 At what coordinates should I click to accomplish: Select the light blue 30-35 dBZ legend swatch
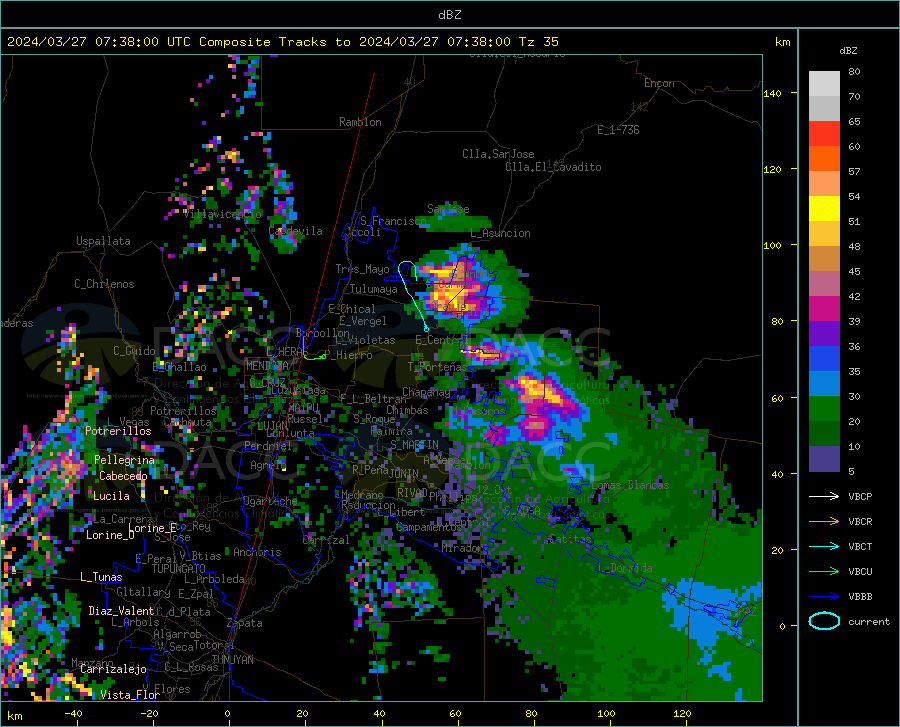[824, 384]
